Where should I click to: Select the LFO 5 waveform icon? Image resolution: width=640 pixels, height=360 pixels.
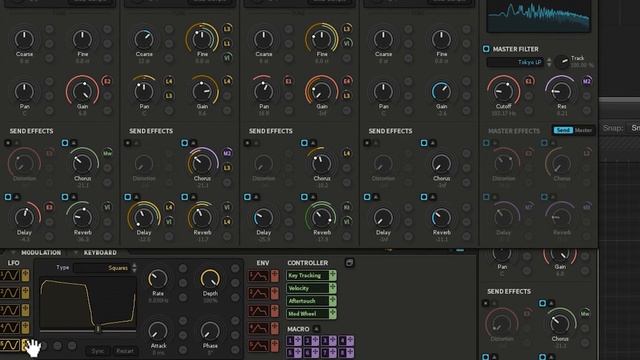(10, 345)
